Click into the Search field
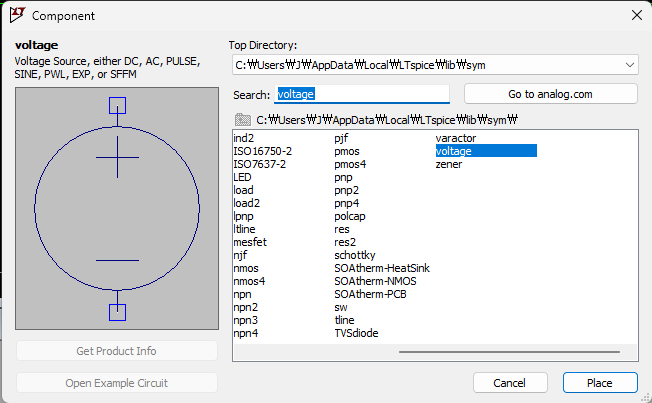652x403 pixels. coord(362,94)
